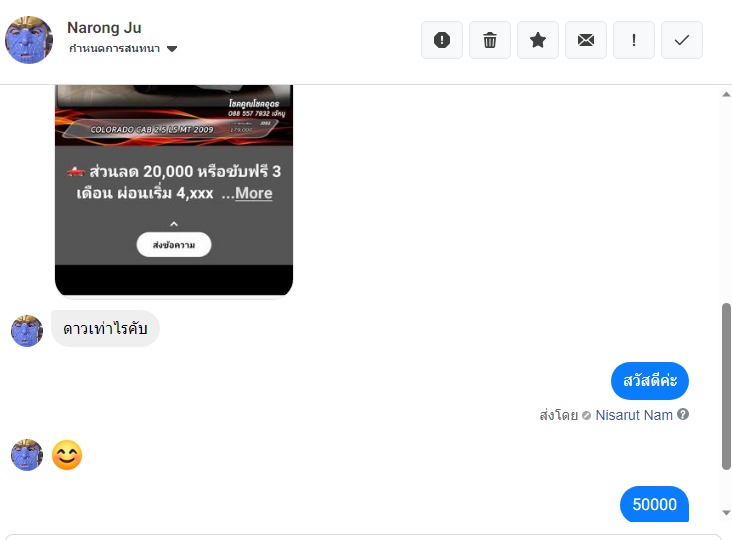The image size is (732, 540).
Task: Select the 50000 sent message bubble
Action: (x=654, y=504)
